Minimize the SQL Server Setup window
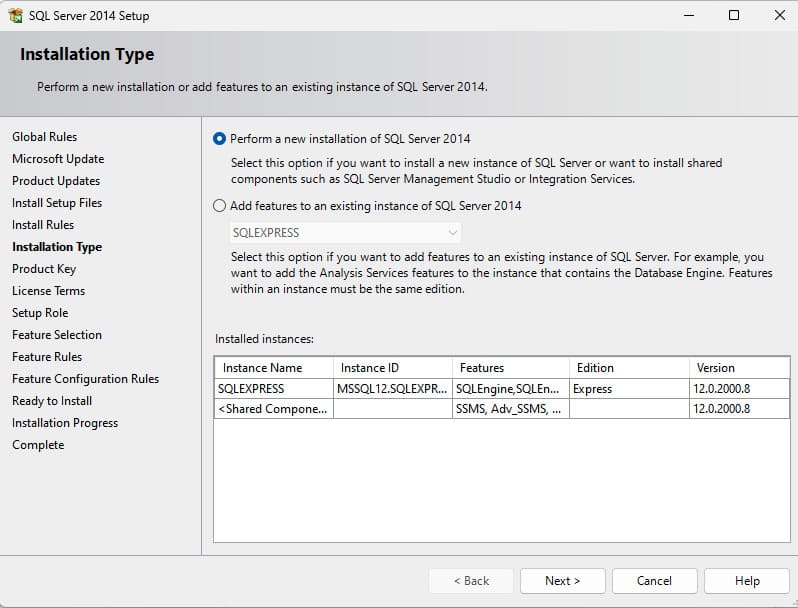This screenshot has width=798, height=608. [688, 16]
